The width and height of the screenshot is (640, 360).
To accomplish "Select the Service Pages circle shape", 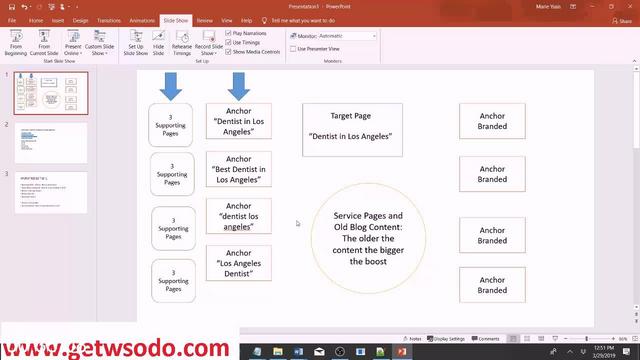I will pos(368,238).
